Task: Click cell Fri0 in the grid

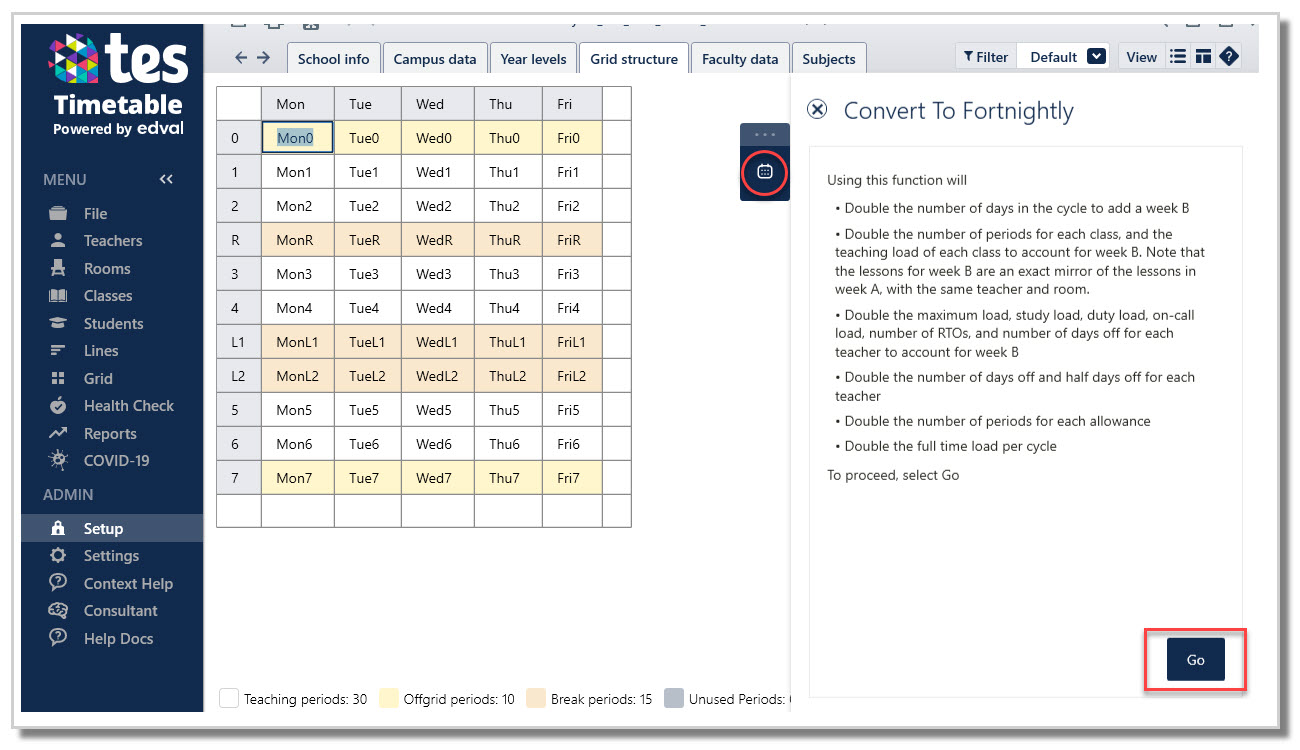Action: (572, 138)
